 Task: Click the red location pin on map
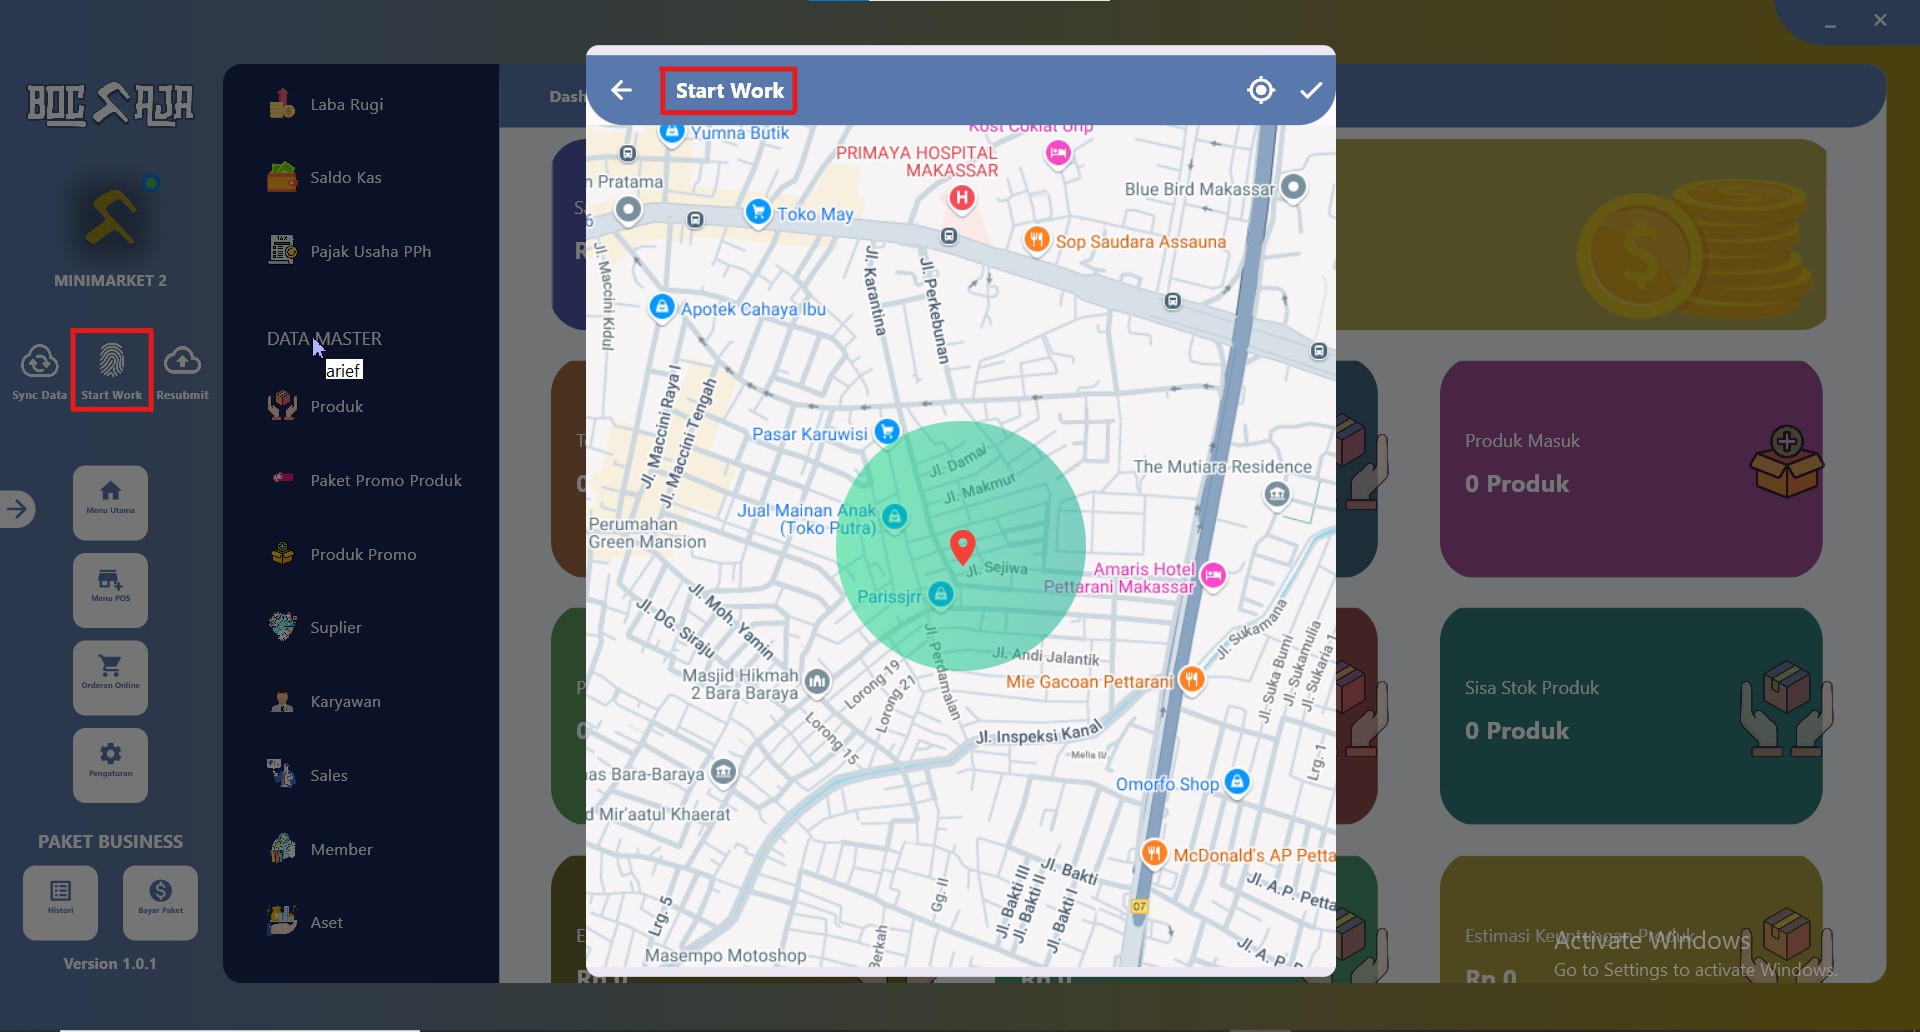click(962, 547)
